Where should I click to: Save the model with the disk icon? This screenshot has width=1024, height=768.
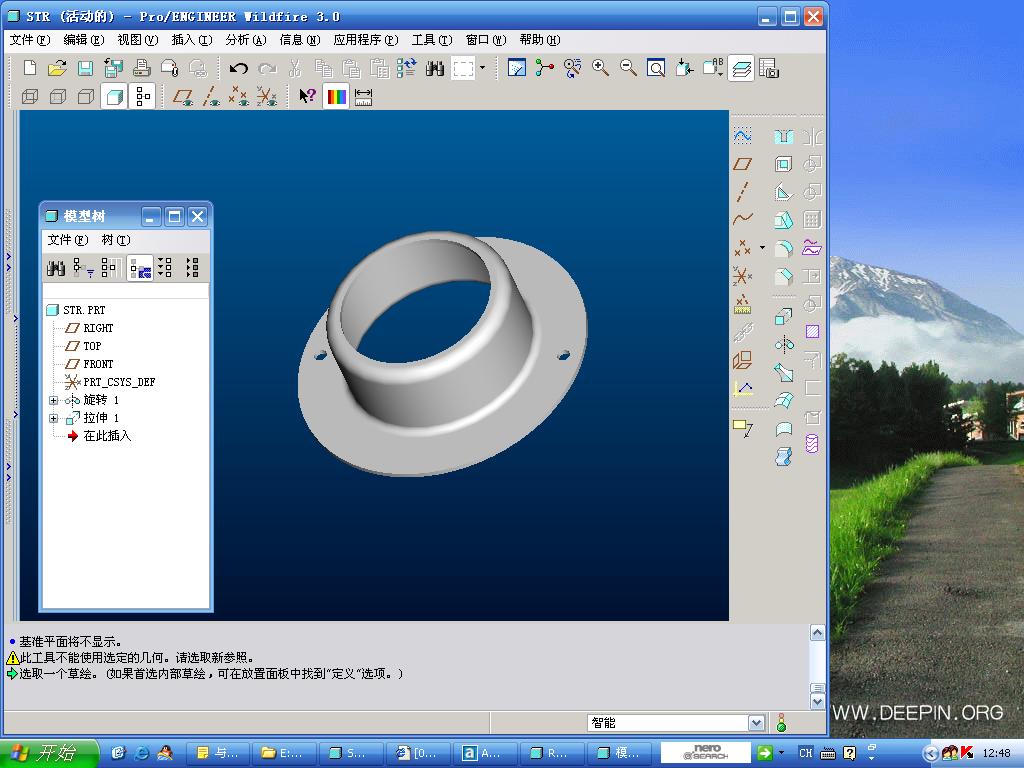coord(85,68)
